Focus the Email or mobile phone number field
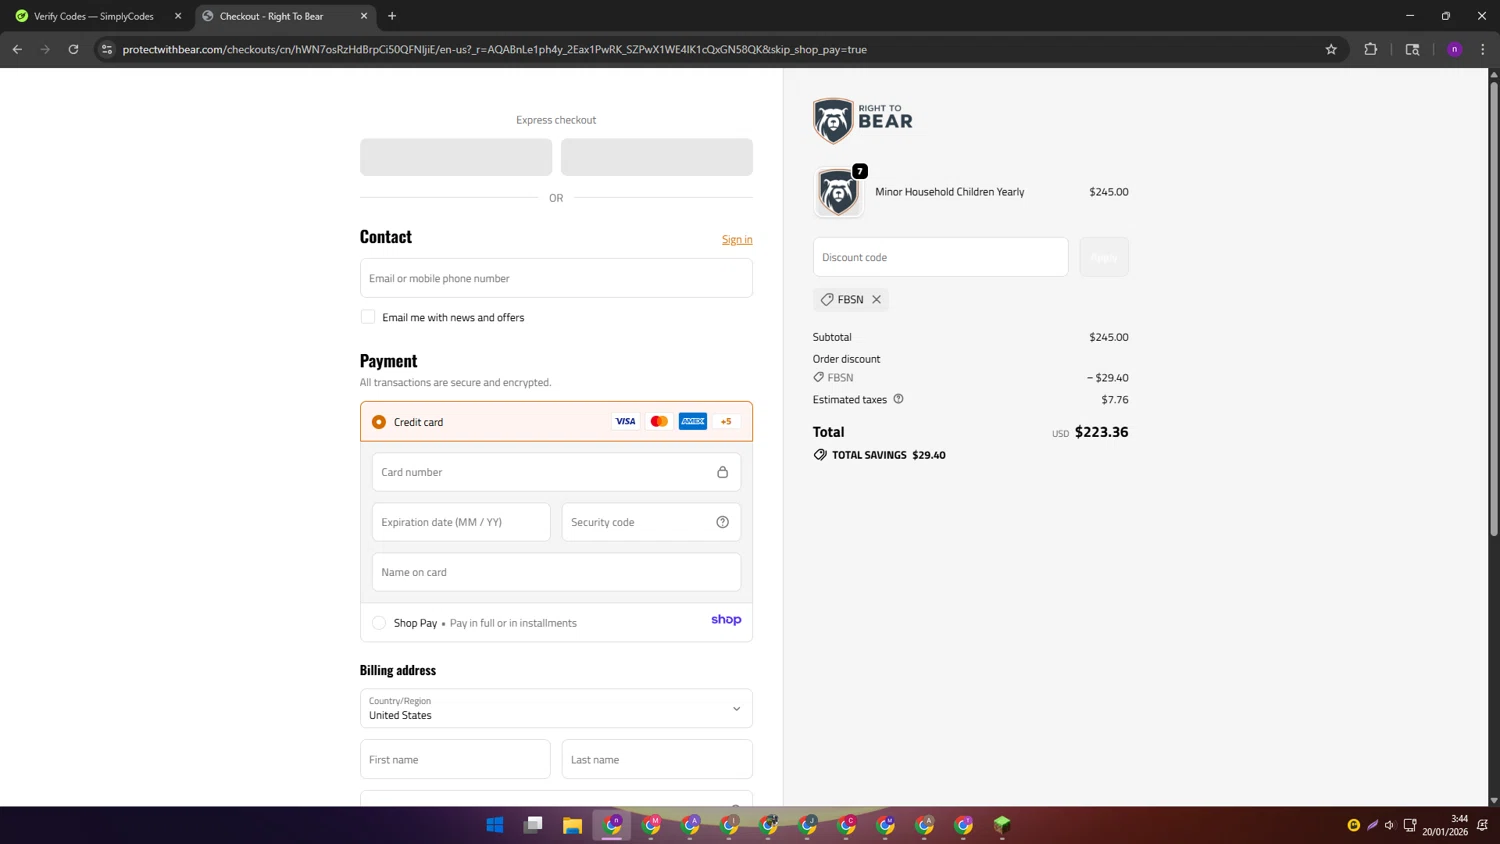 [556, 278]
